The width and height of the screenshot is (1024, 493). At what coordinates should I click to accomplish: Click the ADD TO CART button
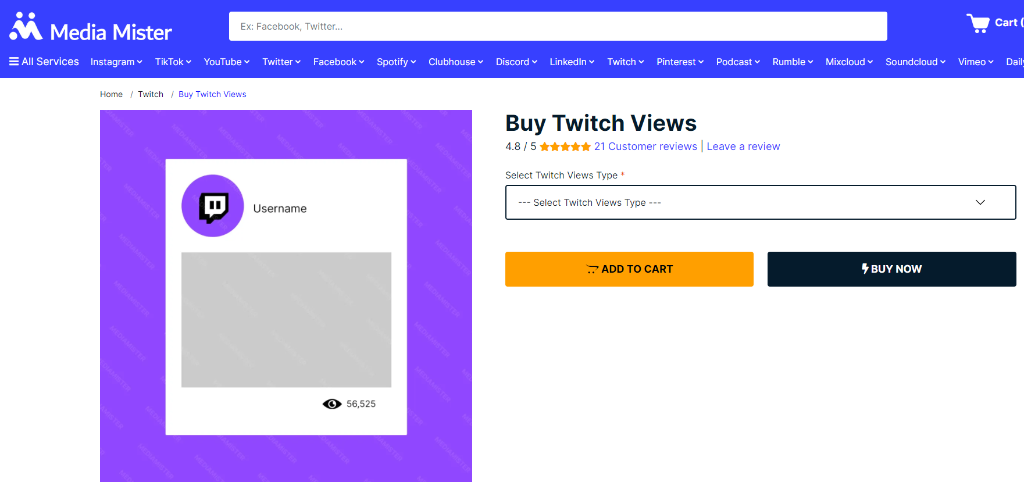[x=629, y=269]
